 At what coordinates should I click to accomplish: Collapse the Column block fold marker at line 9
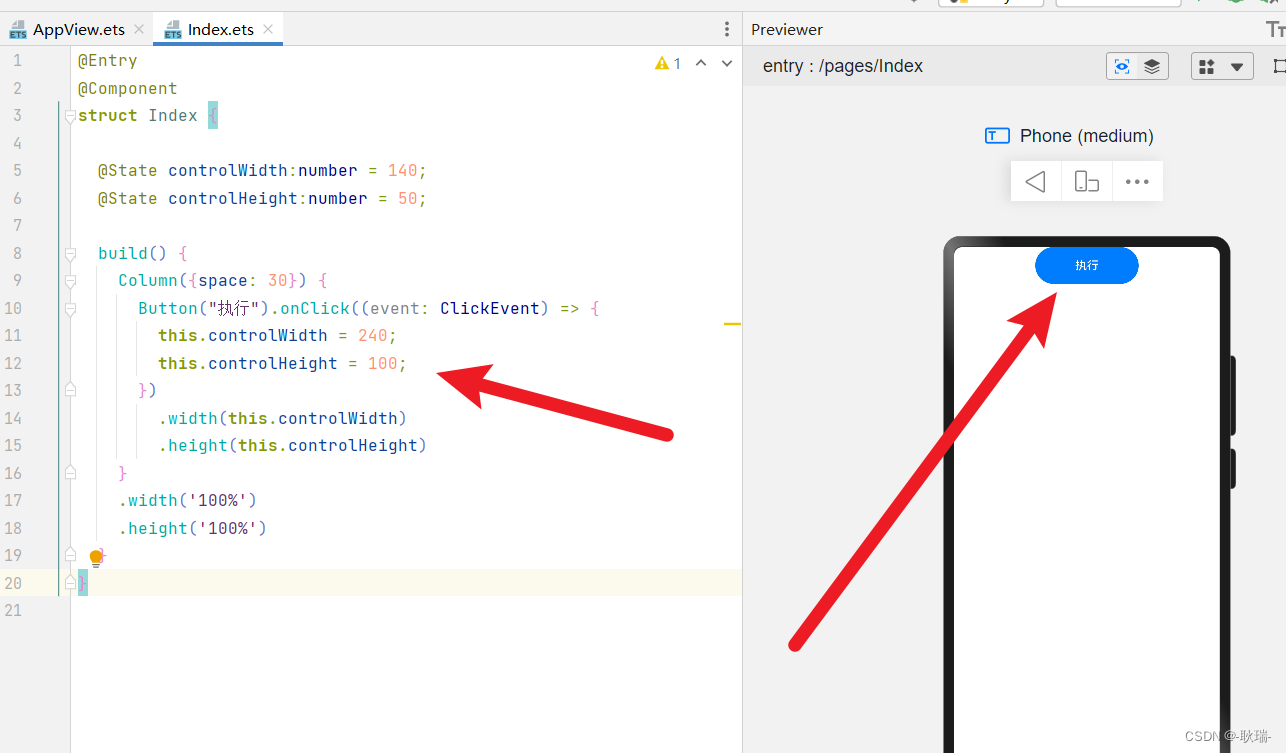[70, 281]
